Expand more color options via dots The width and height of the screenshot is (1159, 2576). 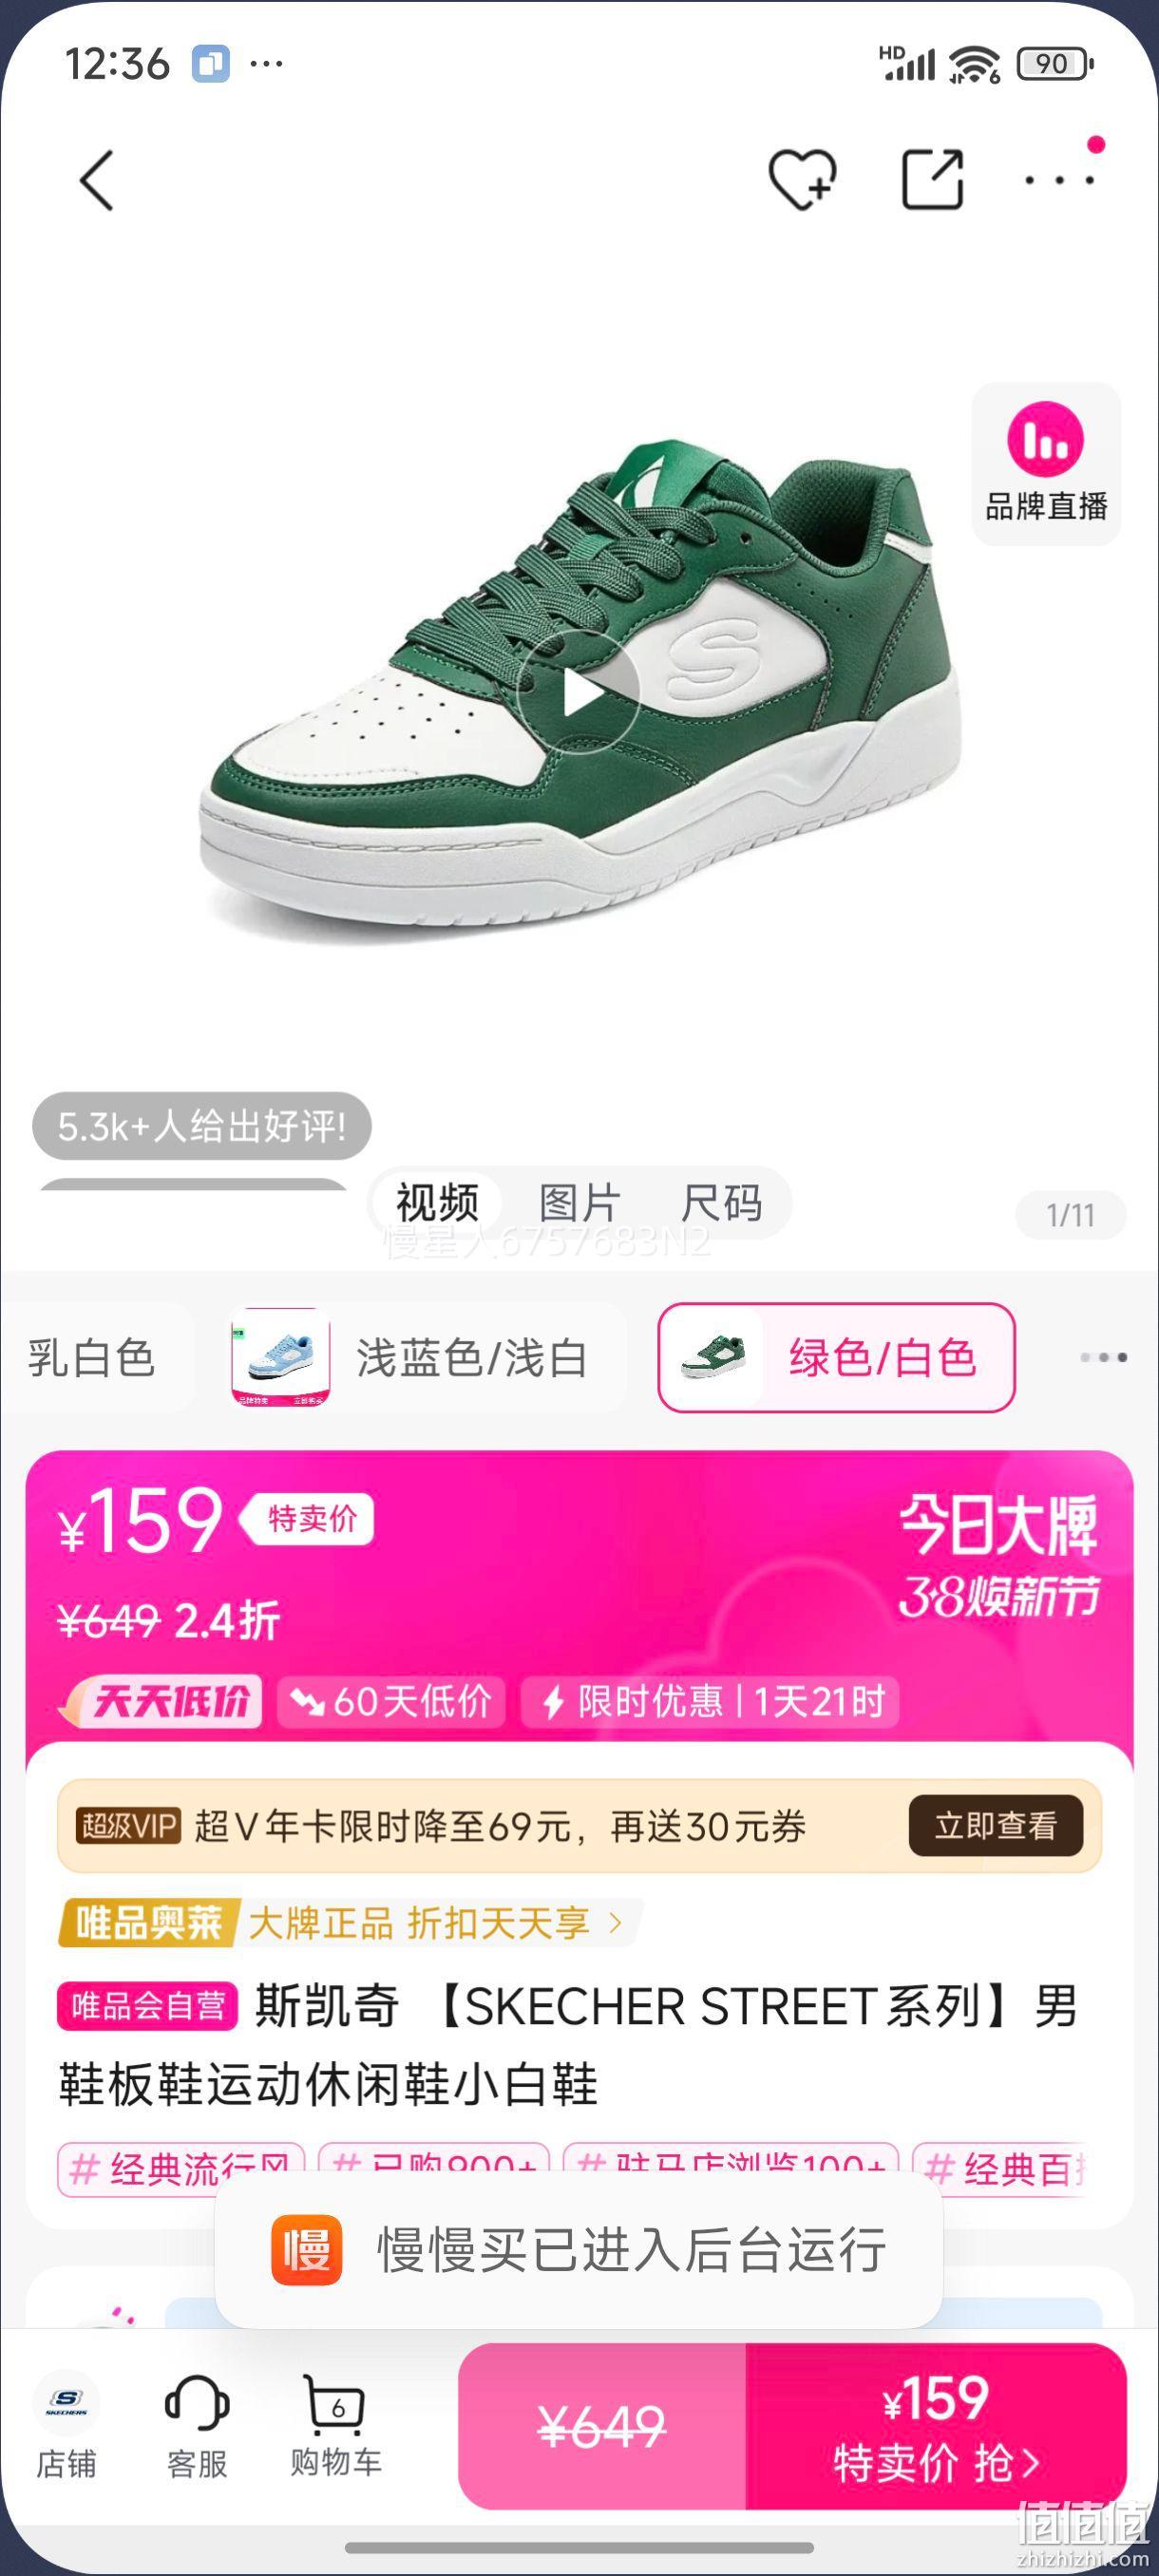[x=1104, y=1357]
